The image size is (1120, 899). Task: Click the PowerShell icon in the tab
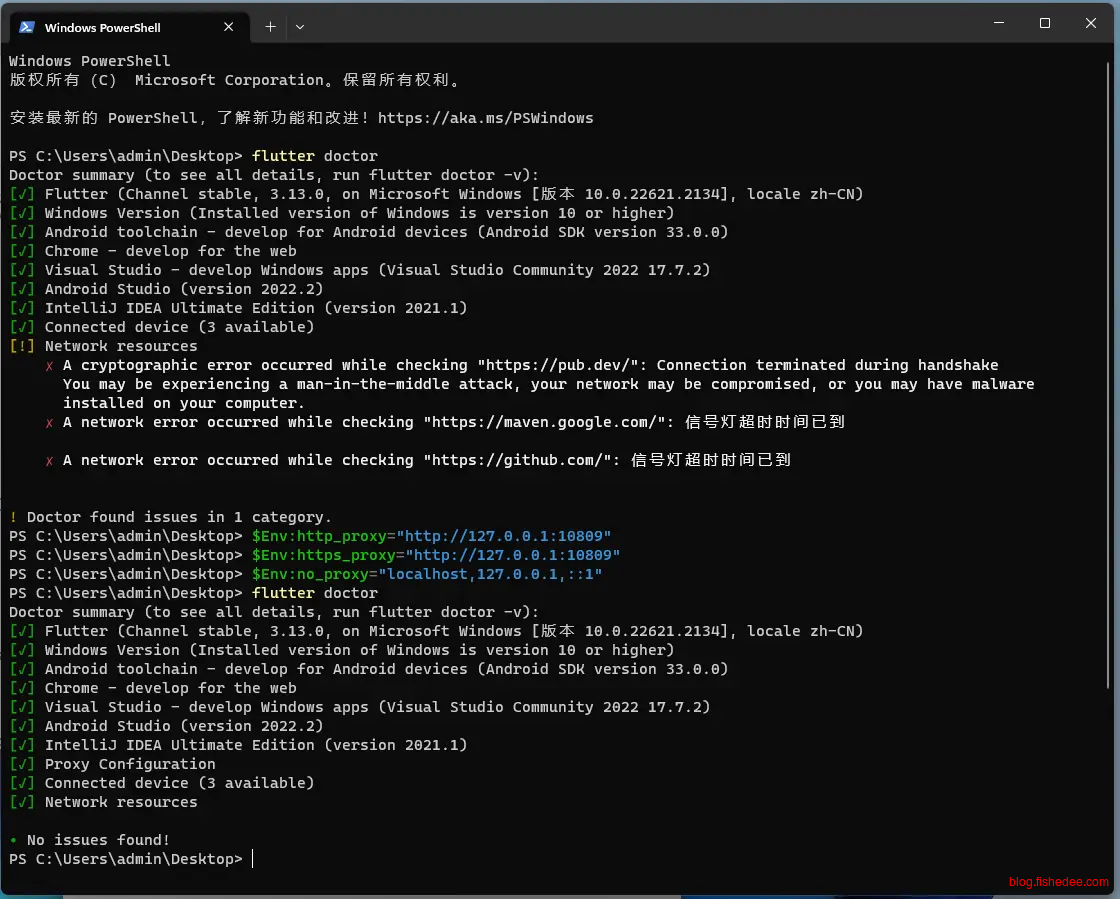tap(27, 27)
